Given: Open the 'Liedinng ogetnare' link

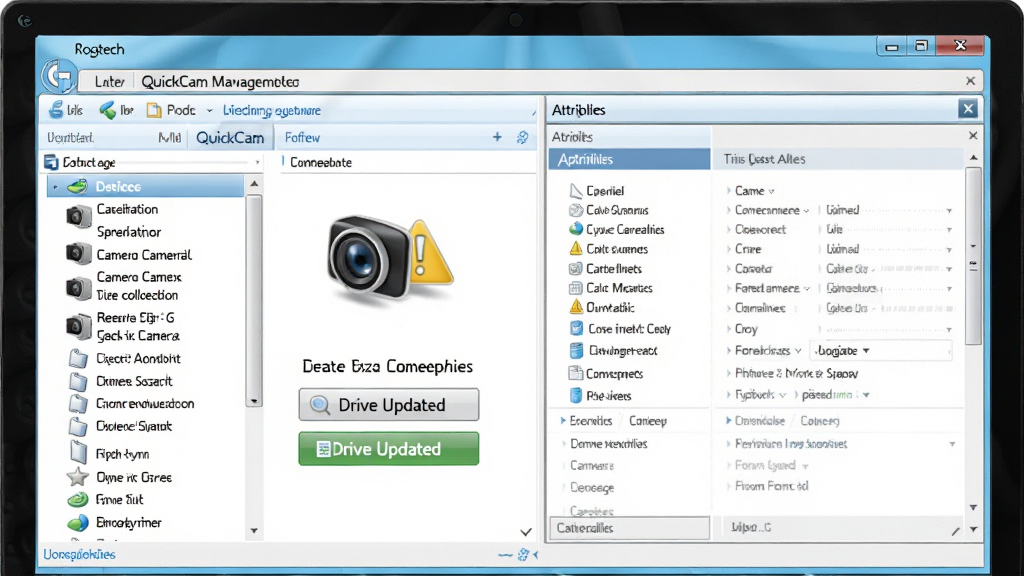Looking at the screenshot, I should [x=272, y=110].
